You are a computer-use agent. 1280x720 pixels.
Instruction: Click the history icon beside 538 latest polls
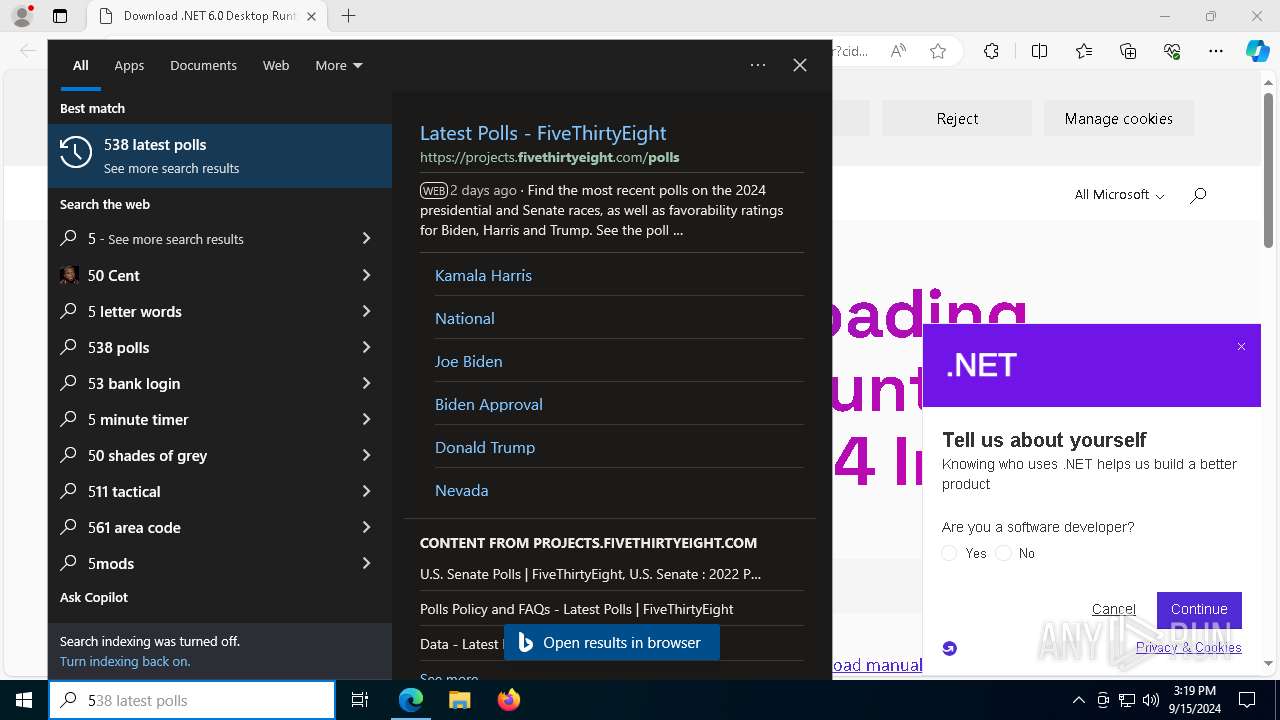coord(76,152)
